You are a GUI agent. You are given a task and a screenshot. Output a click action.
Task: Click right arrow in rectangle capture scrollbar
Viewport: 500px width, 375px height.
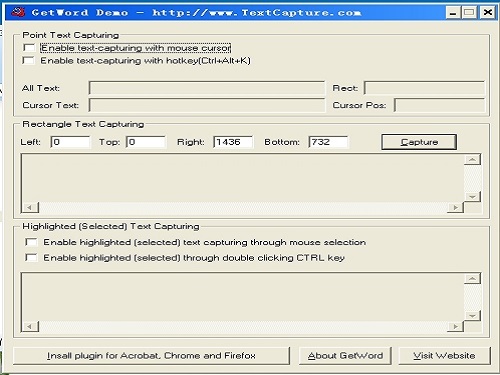pos(455,207)
